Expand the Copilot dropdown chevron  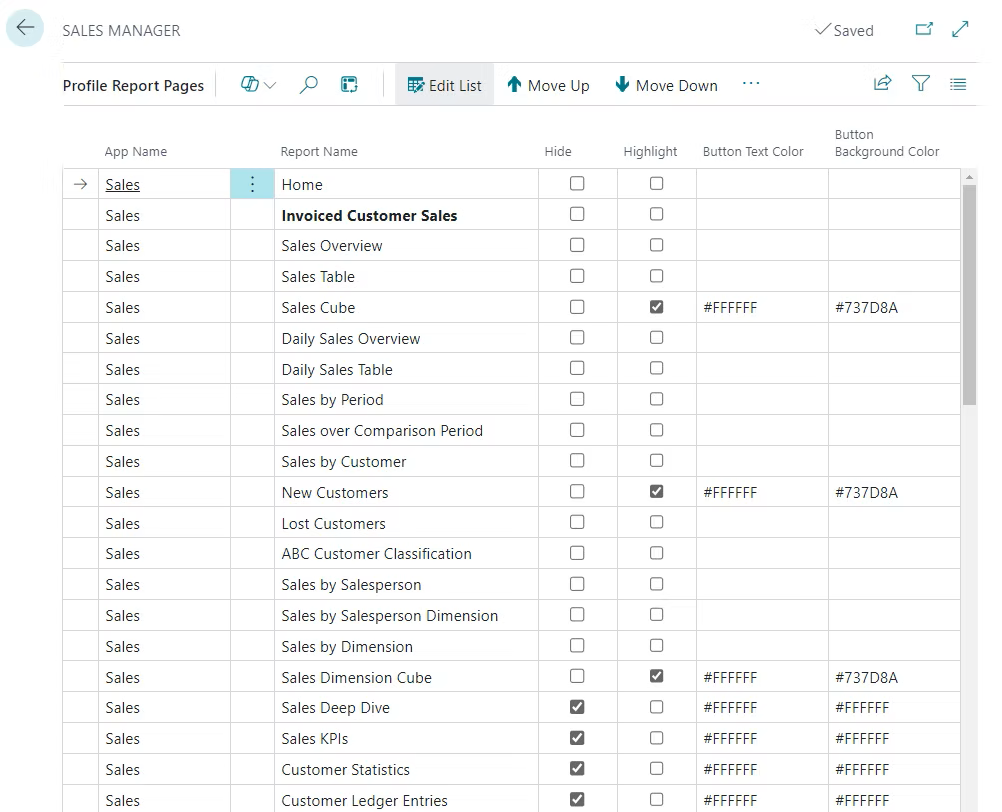[x=270, y=85]
